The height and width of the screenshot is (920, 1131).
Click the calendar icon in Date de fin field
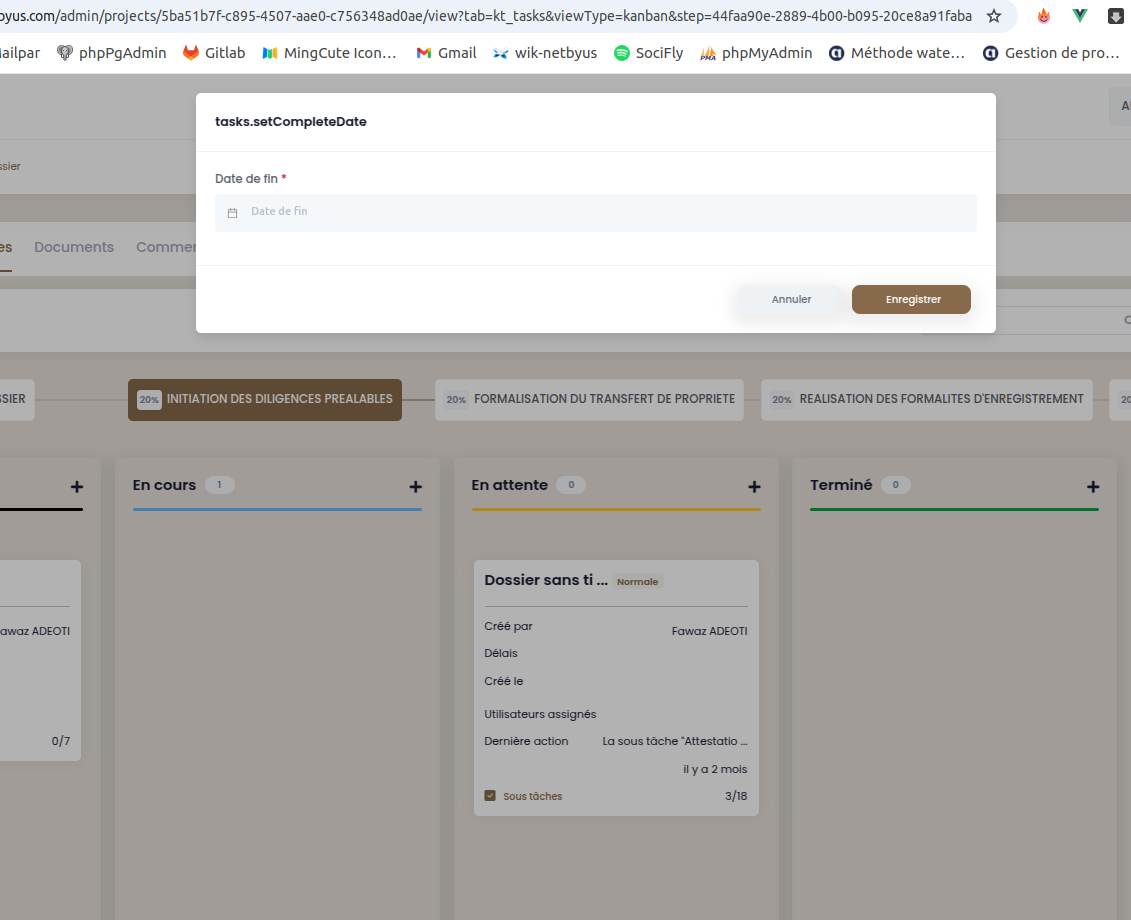point(232,213)
